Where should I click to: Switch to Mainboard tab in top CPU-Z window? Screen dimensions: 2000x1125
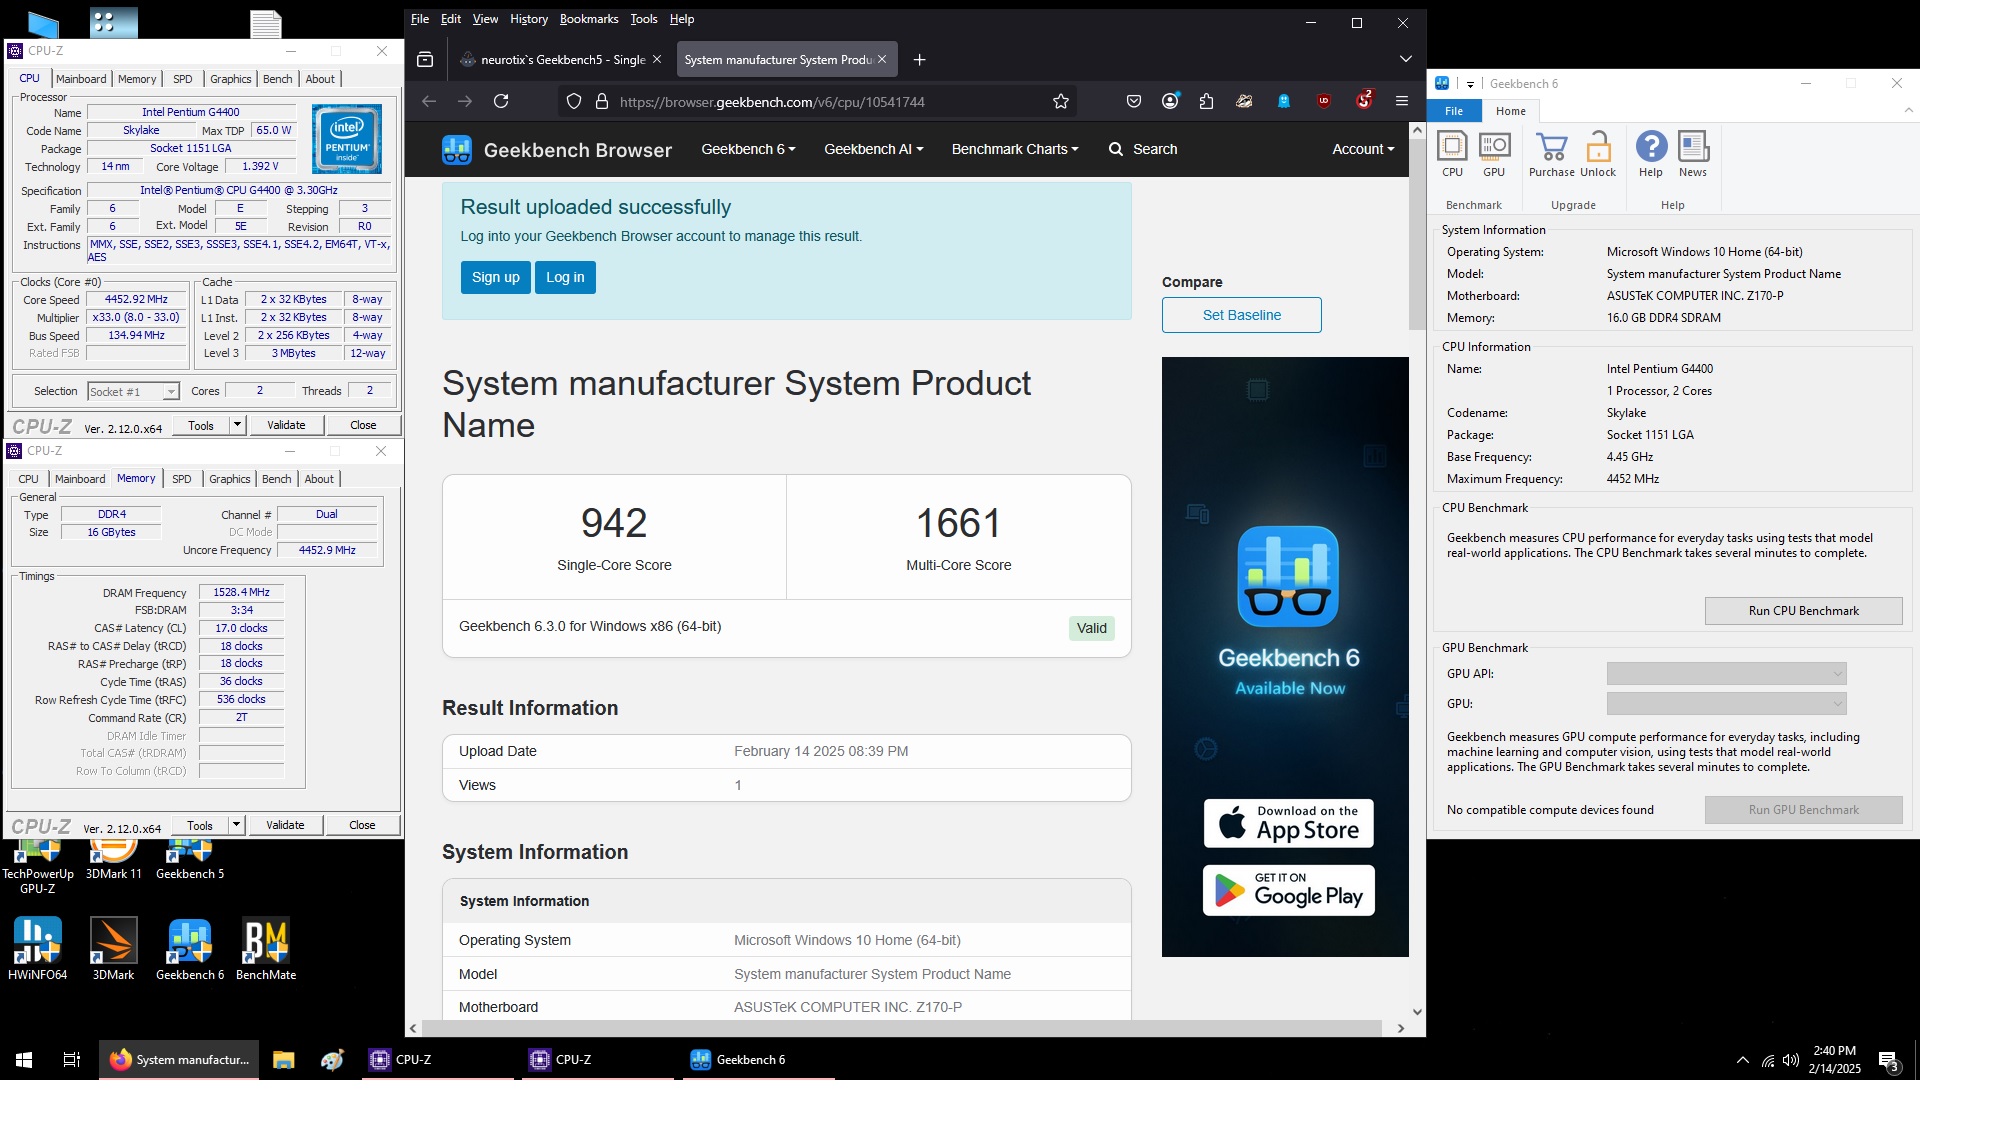click(81, 79)
